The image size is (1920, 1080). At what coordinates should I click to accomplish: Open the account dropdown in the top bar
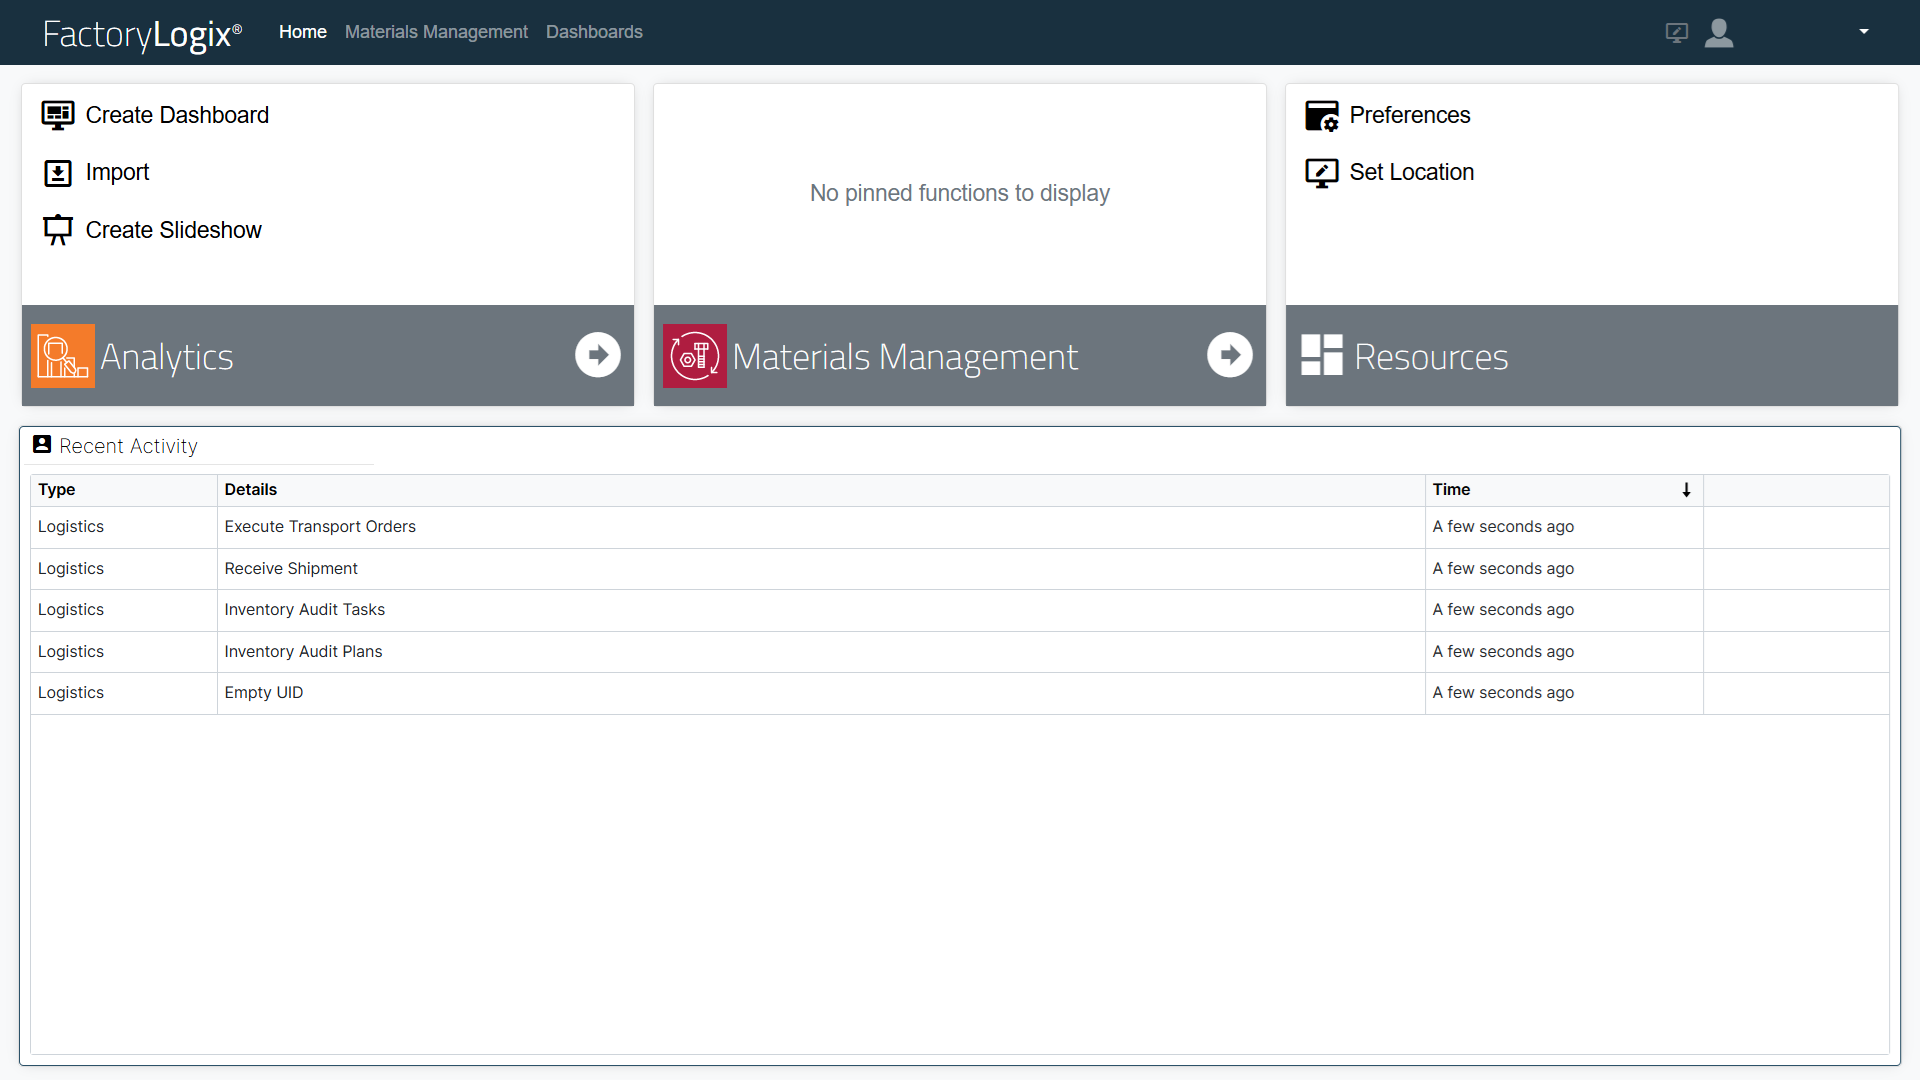[x=1863, y=32]
